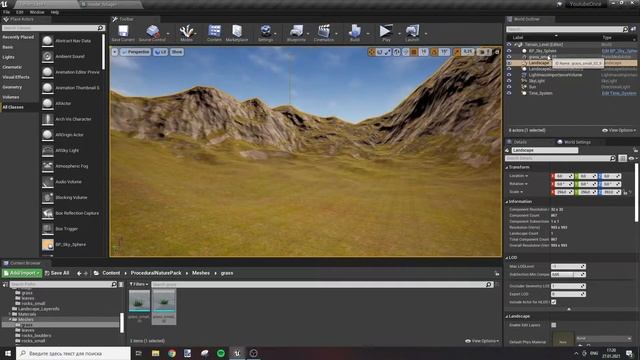Click the Save All button
Screen dimensions: 640x360
(x=57, y=273)
